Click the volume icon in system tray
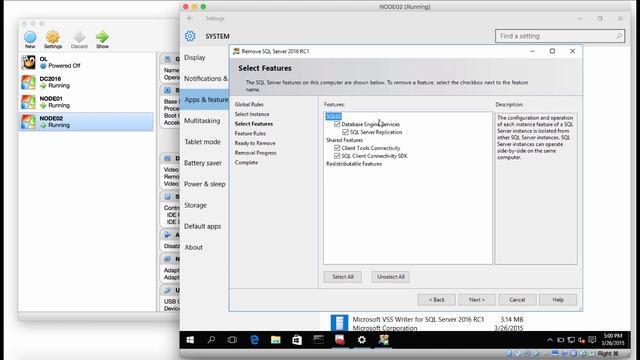 tap(581, 340)
